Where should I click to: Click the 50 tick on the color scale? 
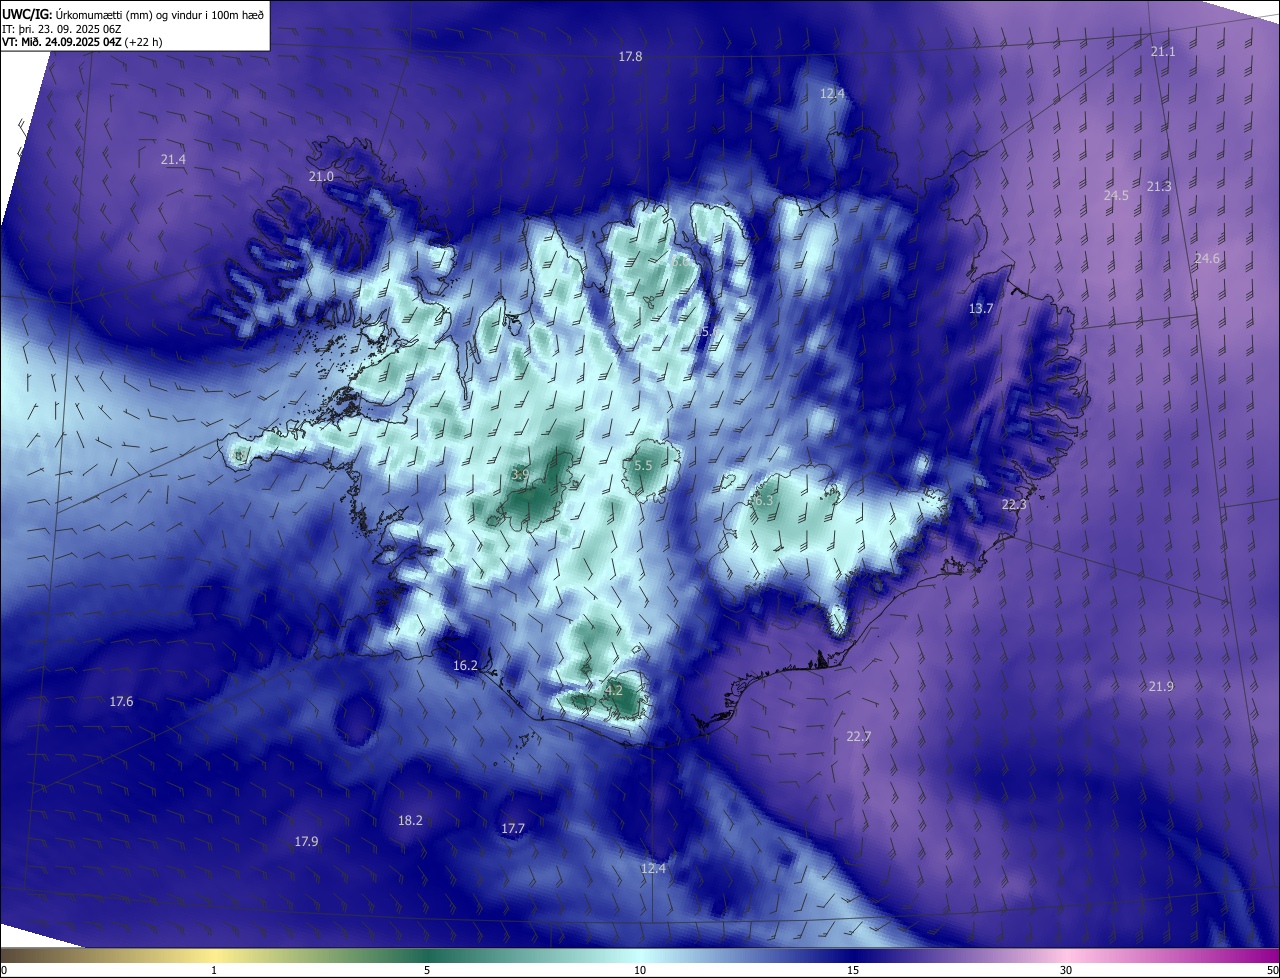pyautogui.click(x=1272, y=970)
